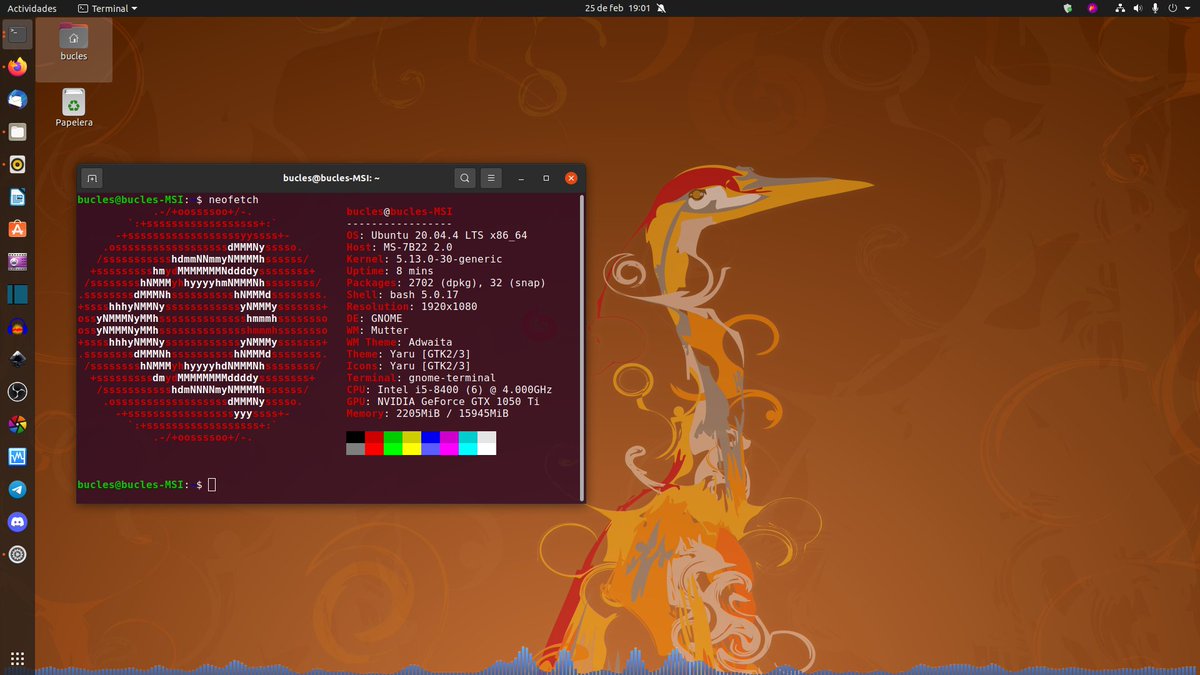
Task: Click the Host: MS-7B22 2.0 line
Action: pyautogui.click(x=399, y=247)
